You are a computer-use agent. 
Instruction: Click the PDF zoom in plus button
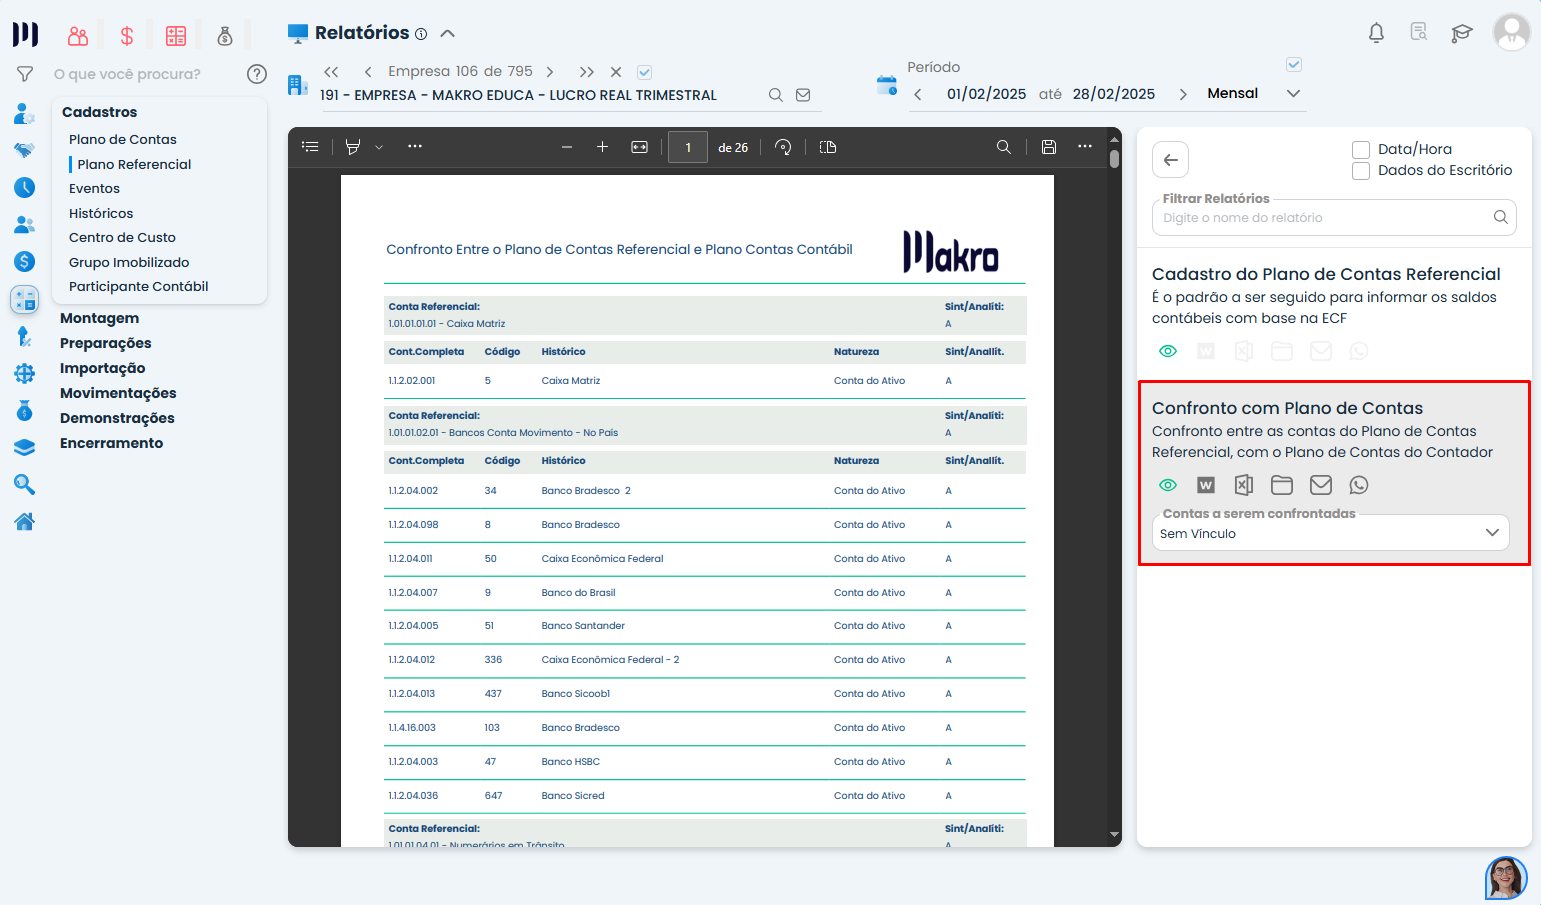coord(602,147)
